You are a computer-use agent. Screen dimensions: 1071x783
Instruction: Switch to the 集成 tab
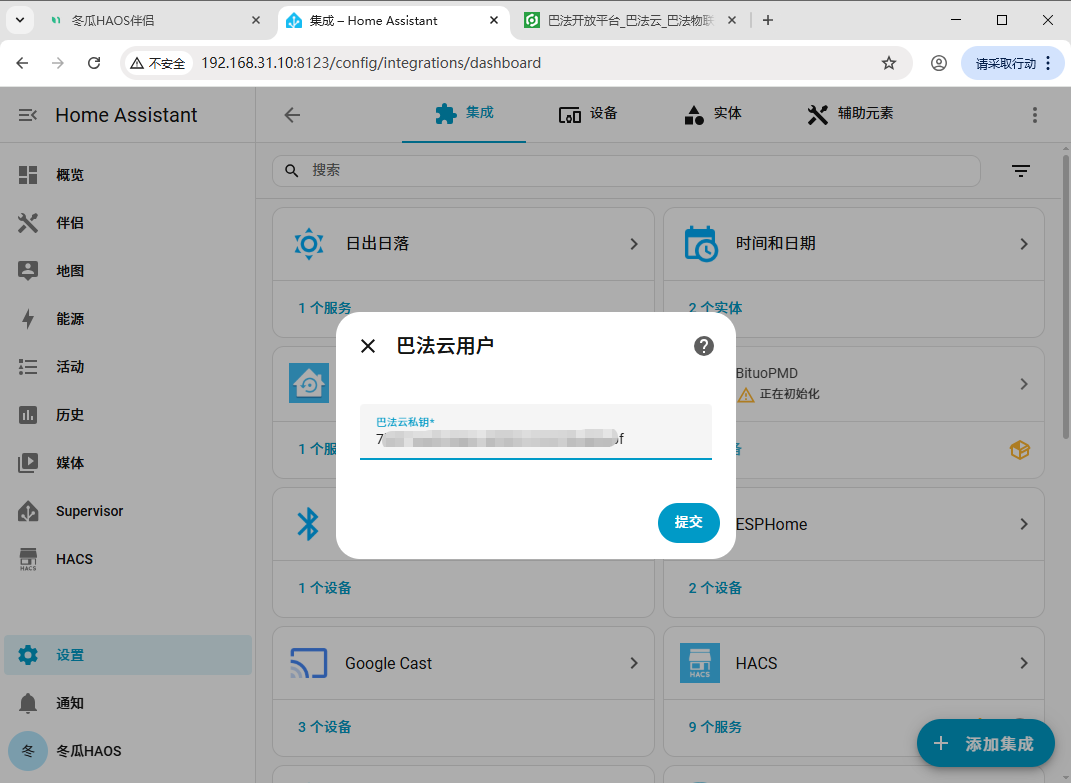tap(464, 113)
